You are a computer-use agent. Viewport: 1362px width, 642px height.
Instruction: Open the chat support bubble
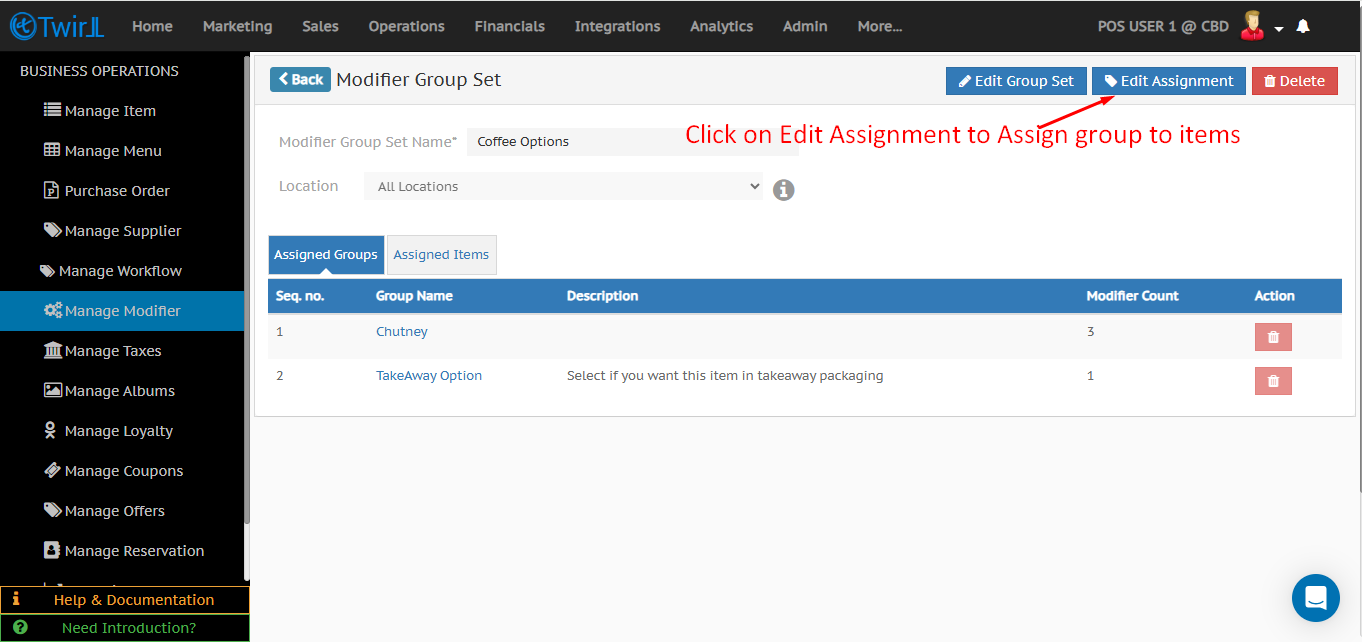pos(1315,598)
